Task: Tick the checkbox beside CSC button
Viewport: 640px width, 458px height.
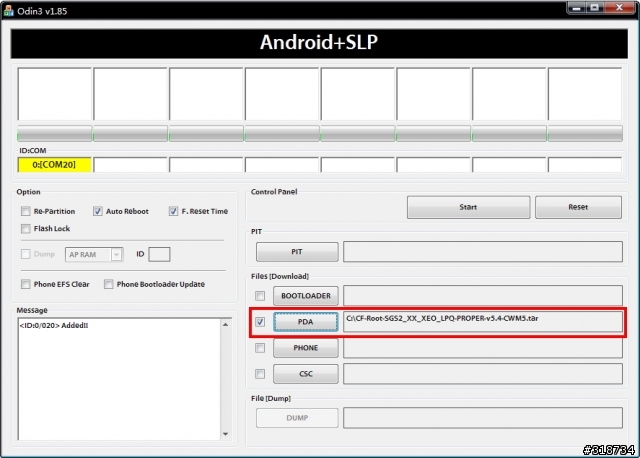Action: (x=260, y=374)
